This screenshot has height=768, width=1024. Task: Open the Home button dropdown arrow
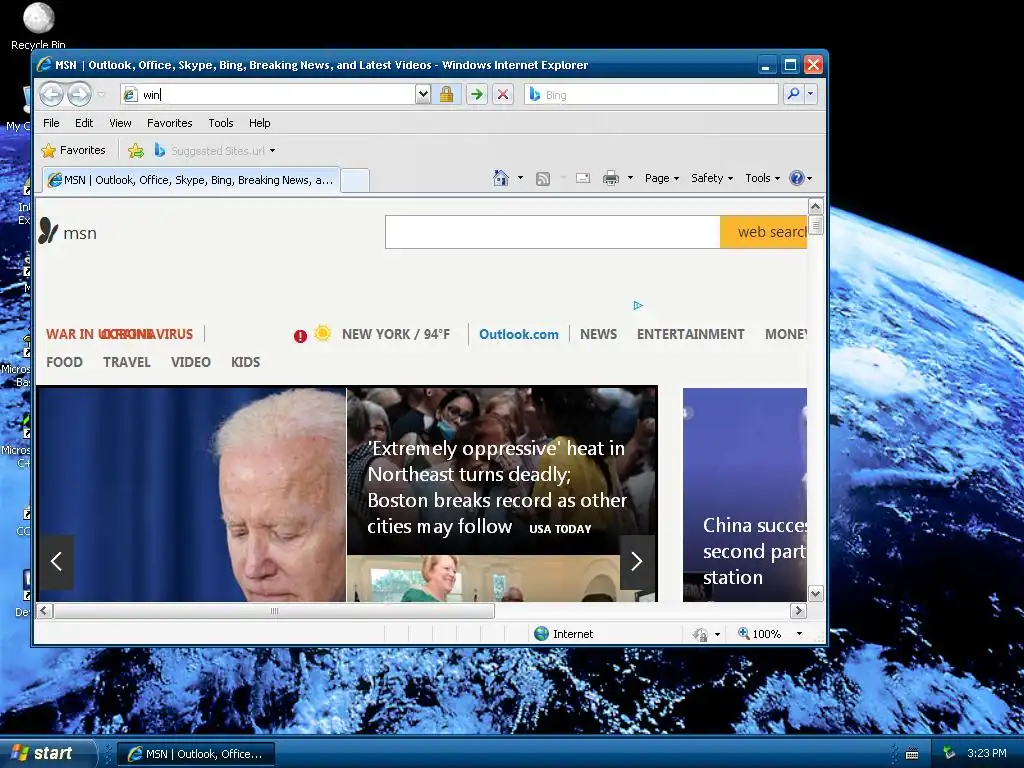tap(520, 178)
